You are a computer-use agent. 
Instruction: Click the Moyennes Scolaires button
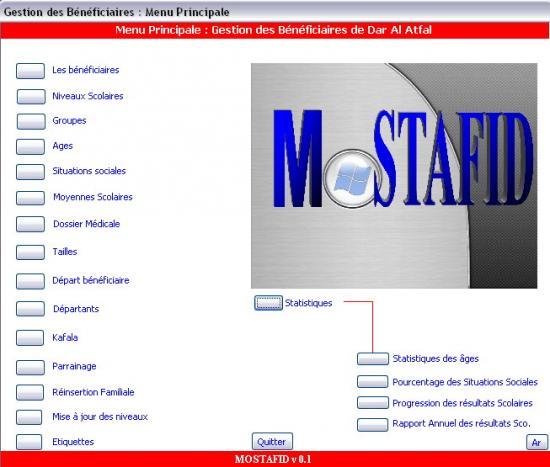tap(31, 198)
